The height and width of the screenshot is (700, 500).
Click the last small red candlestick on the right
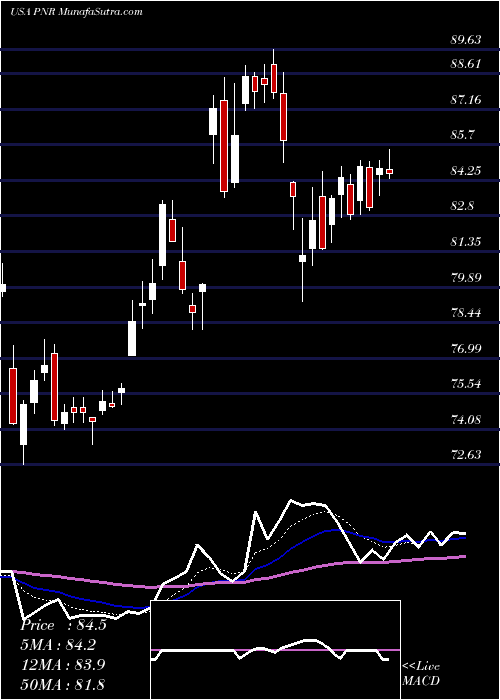[x=390, y=171]
